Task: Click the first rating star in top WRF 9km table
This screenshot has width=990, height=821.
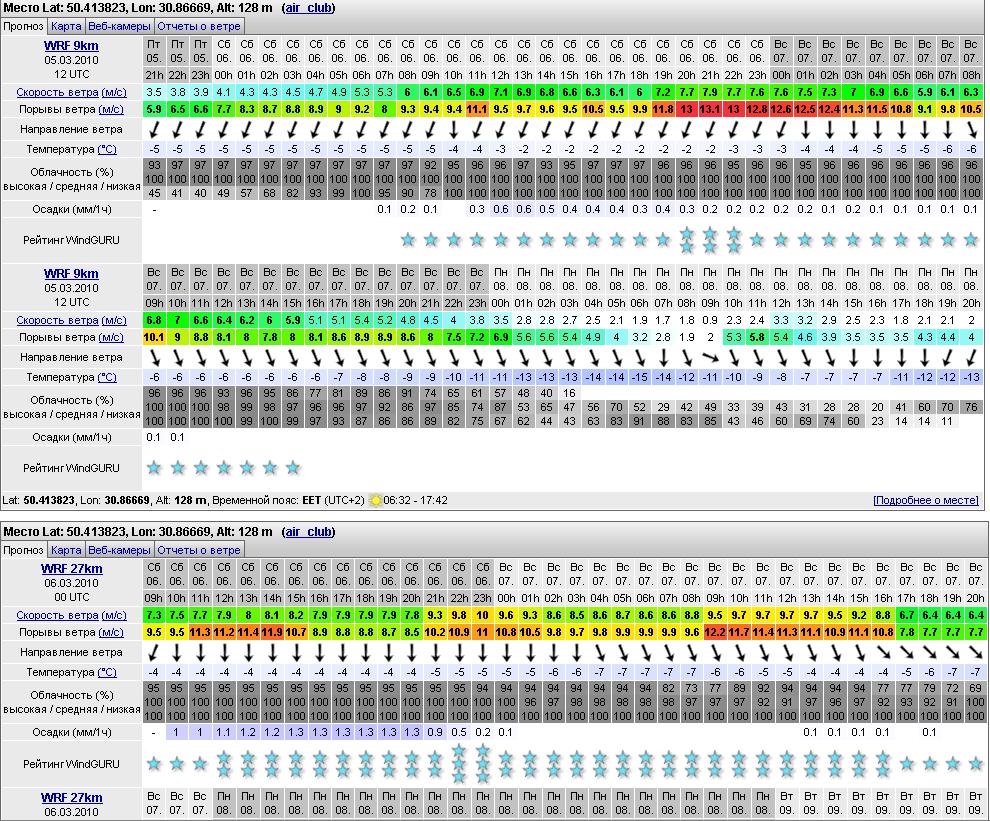Action: point(407,240)
